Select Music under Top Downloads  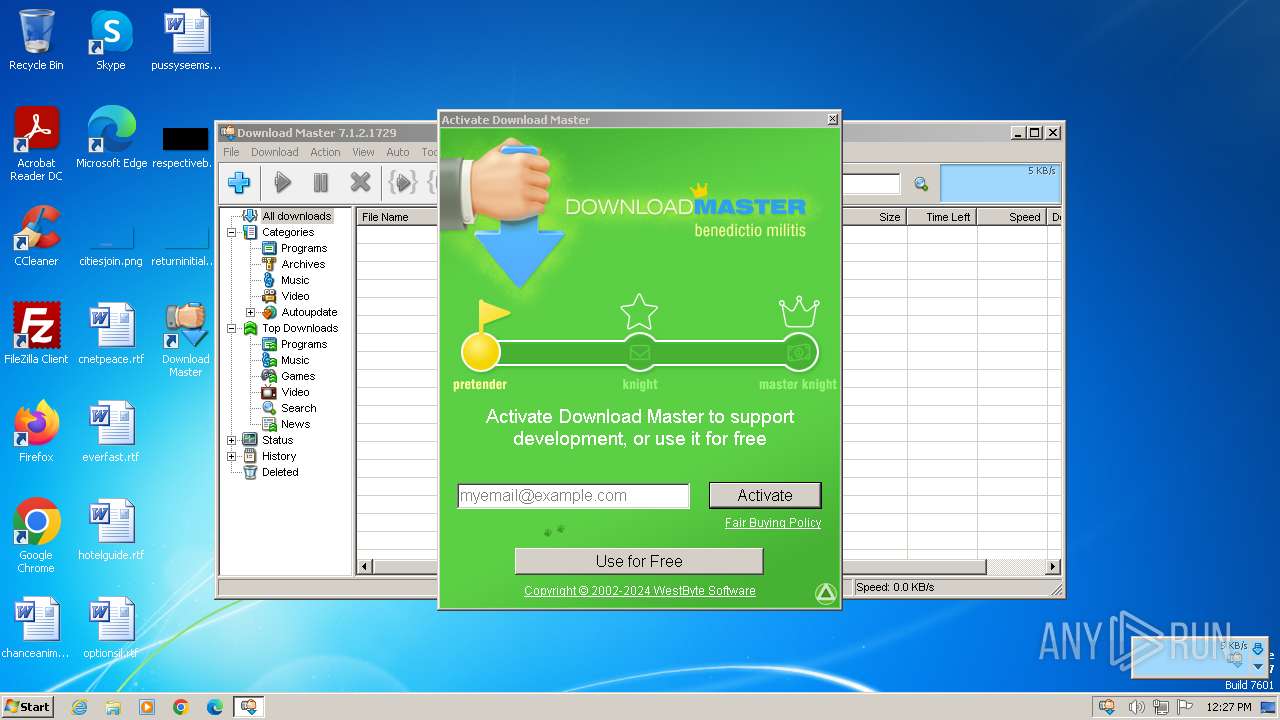[x=295, y=360]
